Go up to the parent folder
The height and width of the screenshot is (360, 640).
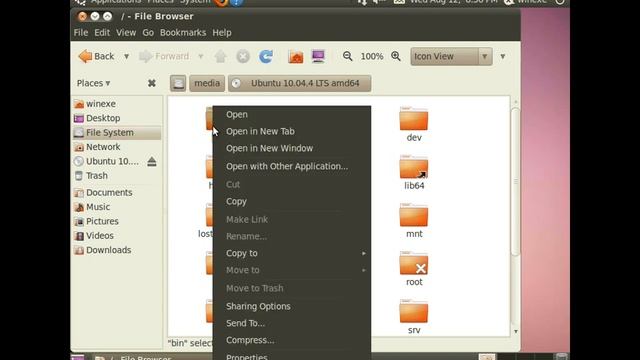point(220,56)
